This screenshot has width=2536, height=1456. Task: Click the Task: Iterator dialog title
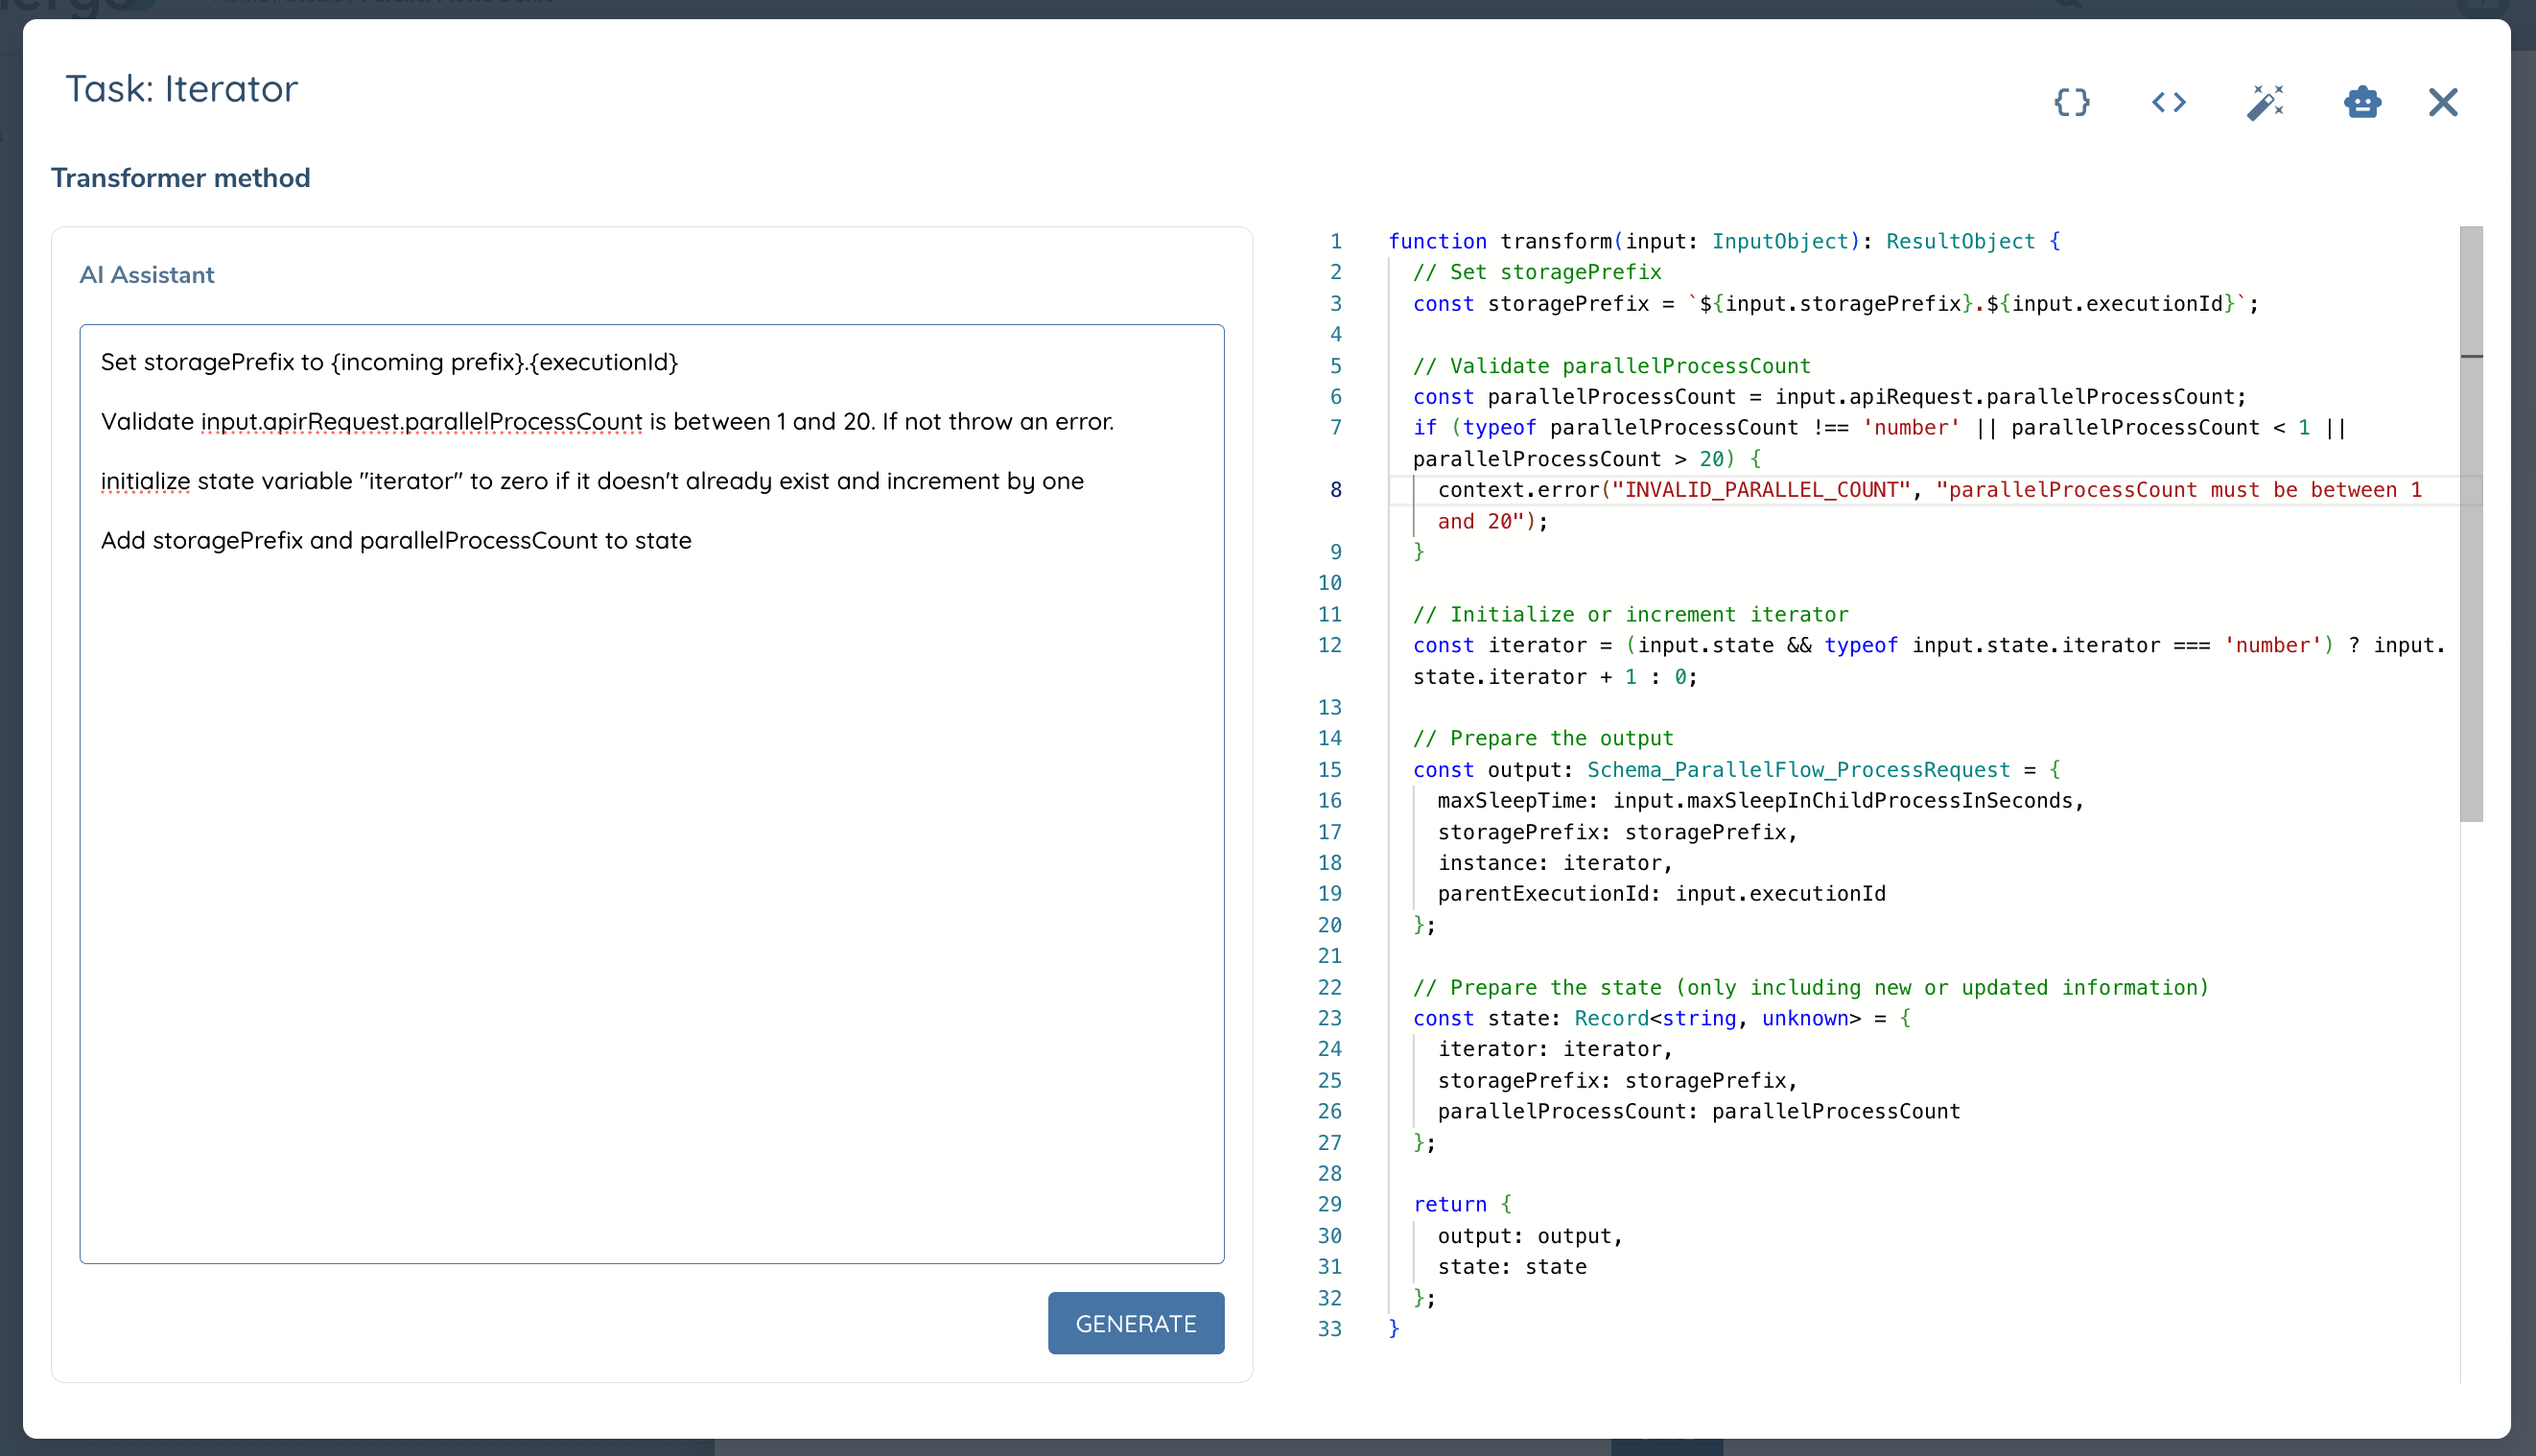181,89
